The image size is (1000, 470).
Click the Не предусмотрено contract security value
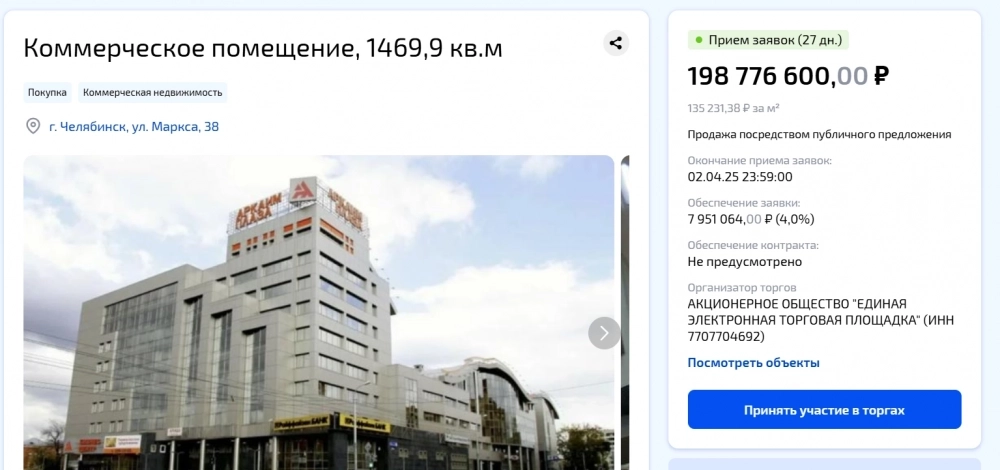click(x=745, y=262)
